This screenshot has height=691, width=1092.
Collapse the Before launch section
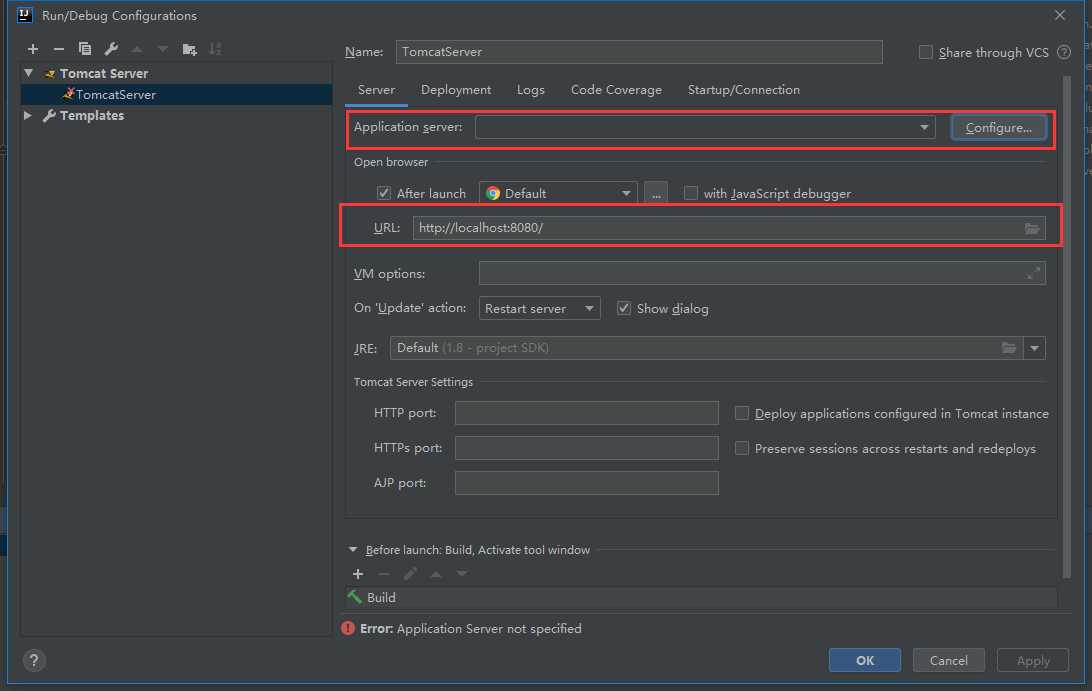[x=353, y=550]
